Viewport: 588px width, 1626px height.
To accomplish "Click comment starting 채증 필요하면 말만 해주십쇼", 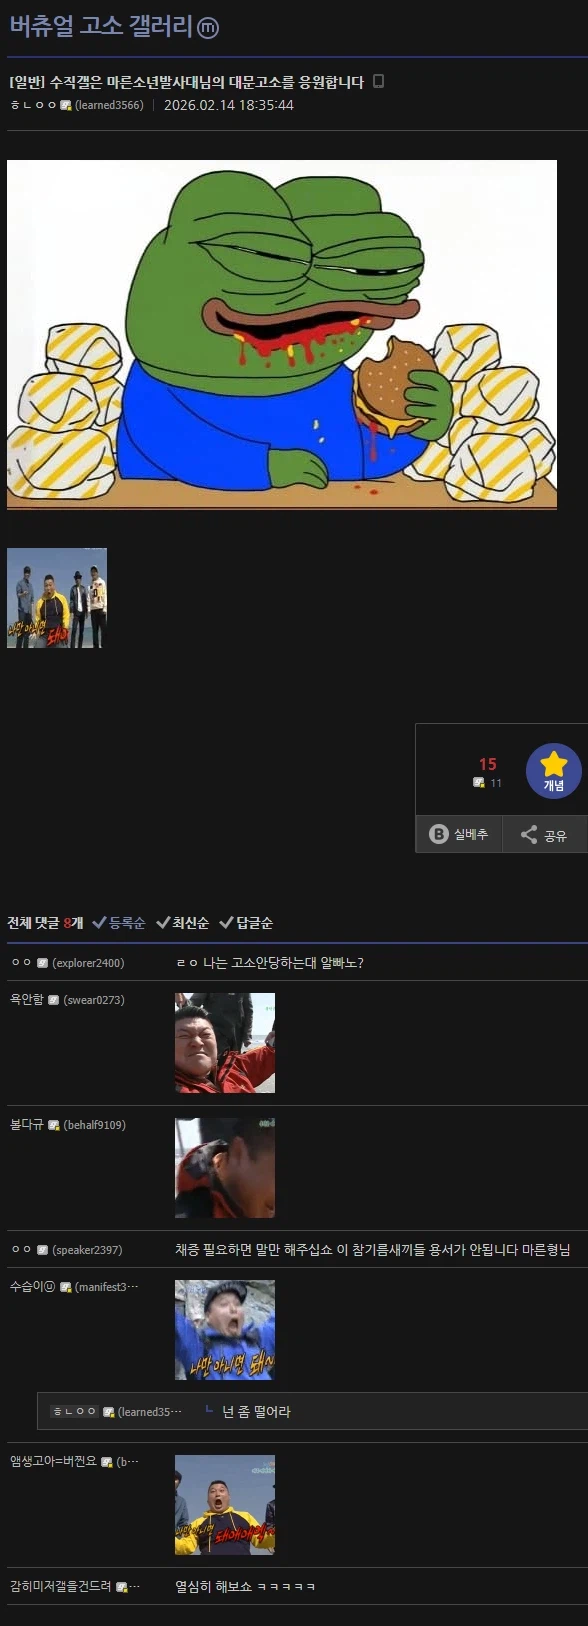I will (373, 1250).
